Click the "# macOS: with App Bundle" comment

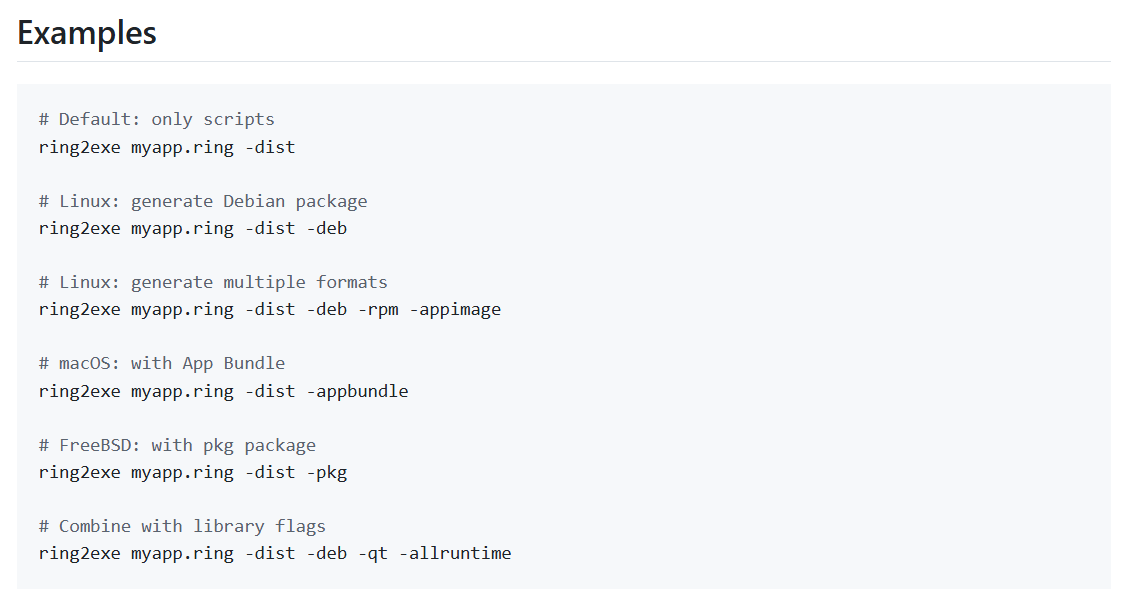[161, 363]
